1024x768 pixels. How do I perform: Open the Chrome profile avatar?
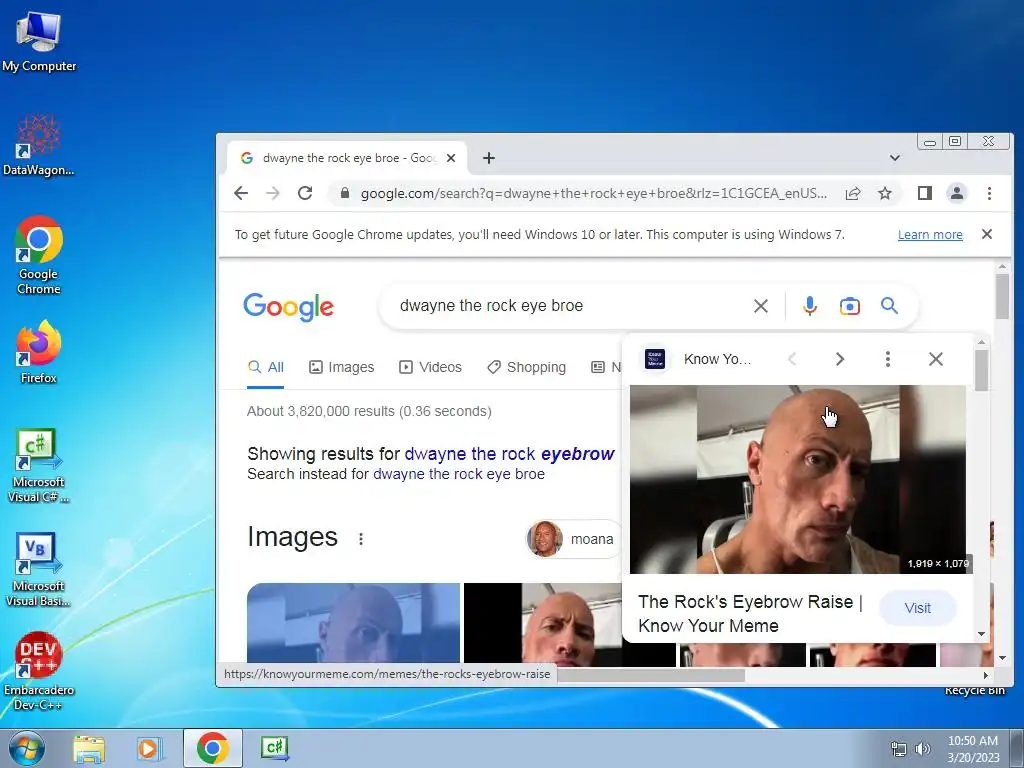pos(957,193)
